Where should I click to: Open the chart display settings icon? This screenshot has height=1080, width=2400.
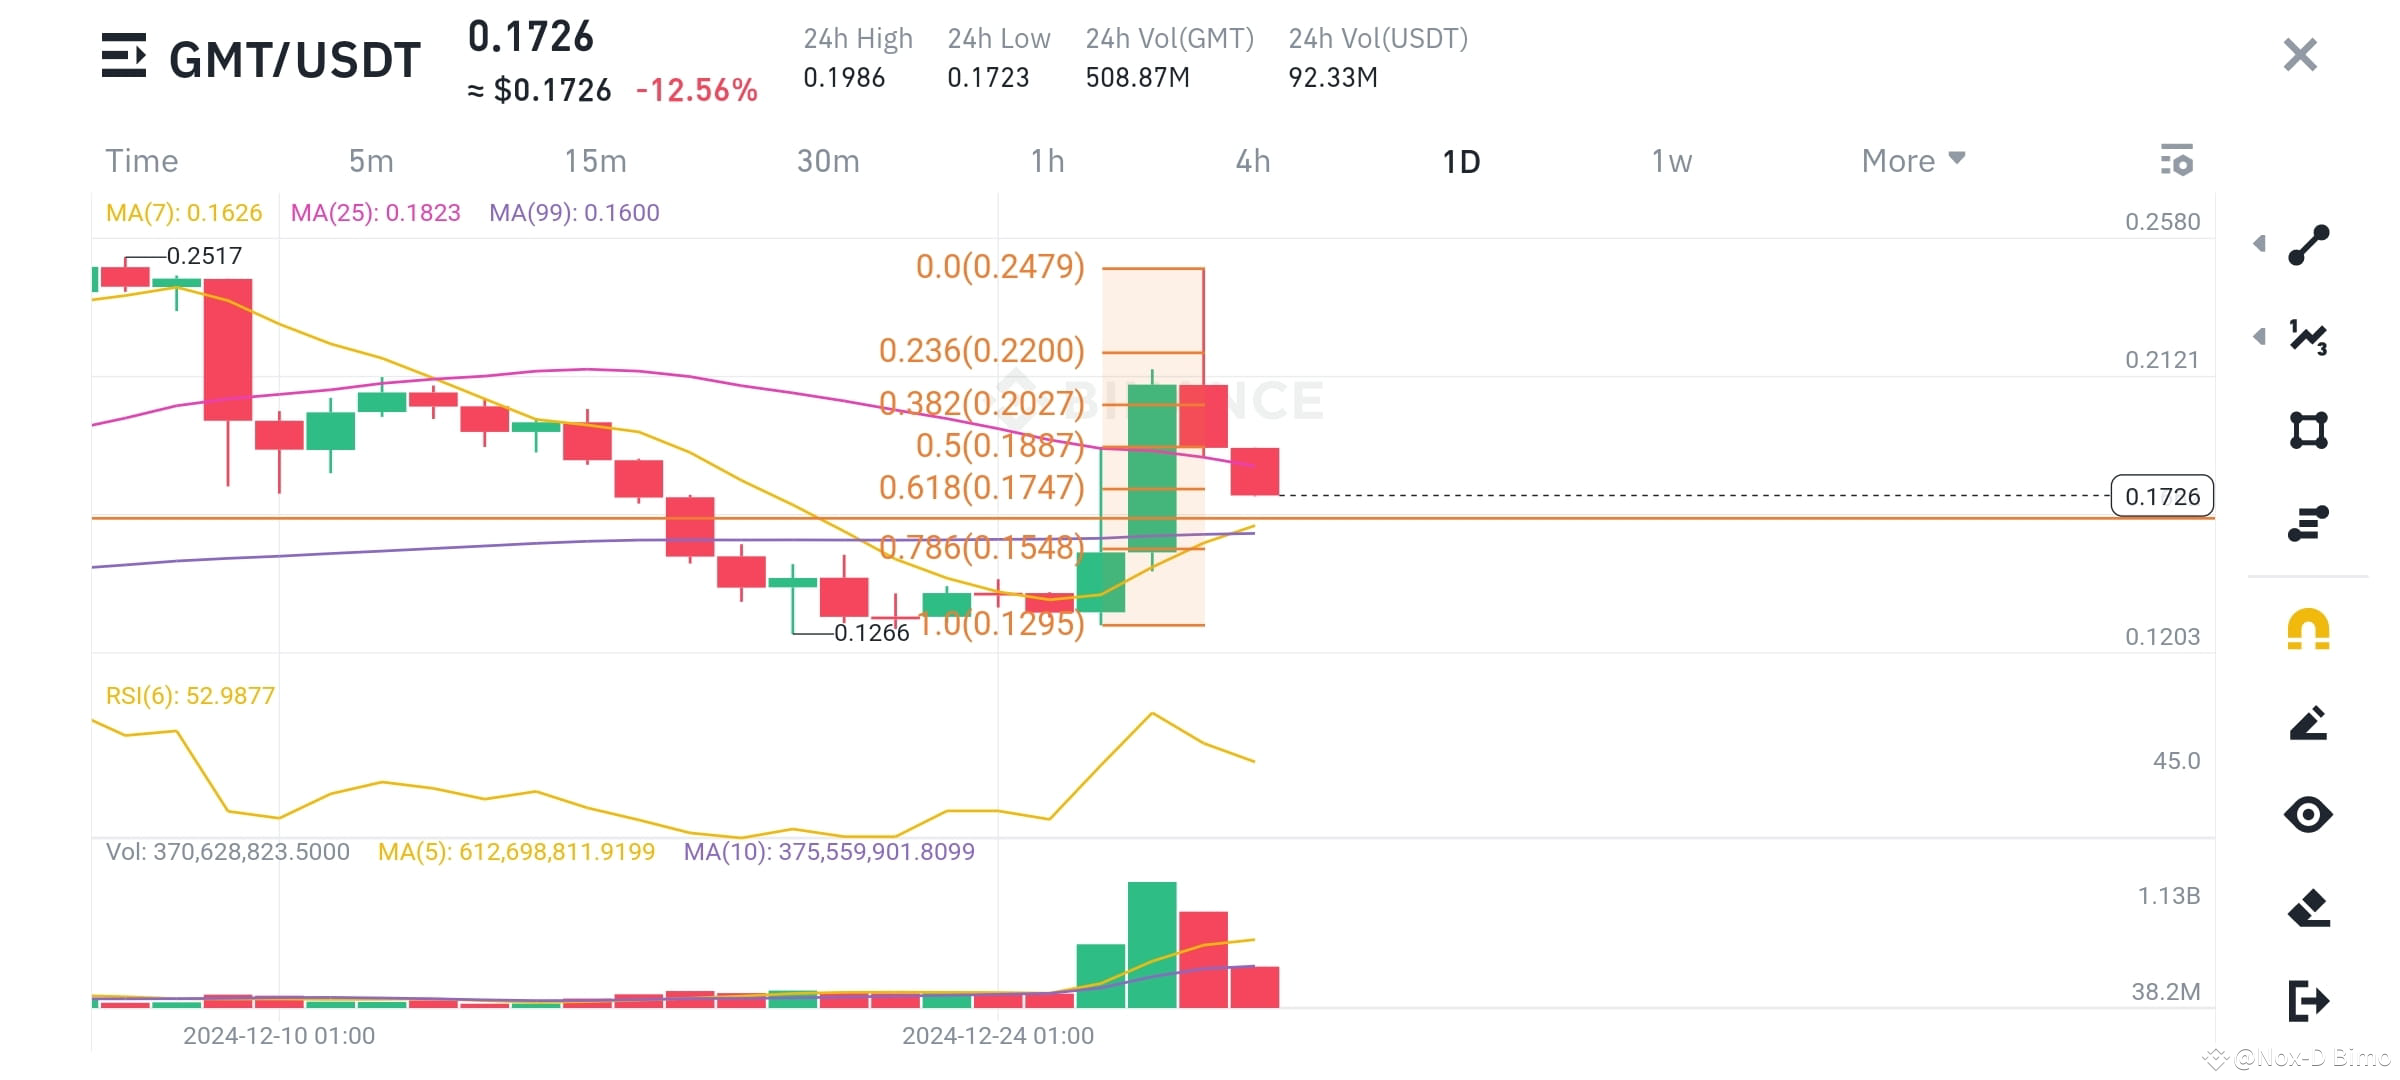[x=2178, y=160]
